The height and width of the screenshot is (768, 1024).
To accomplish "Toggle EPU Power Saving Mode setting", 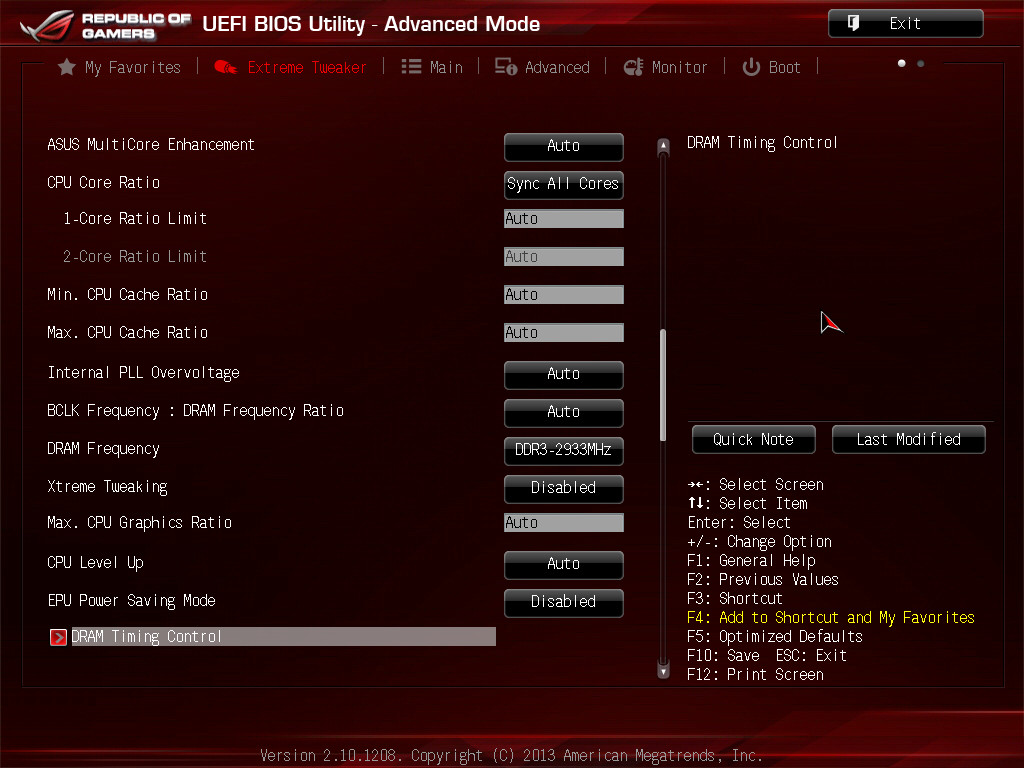I will (x=563, y=602).
